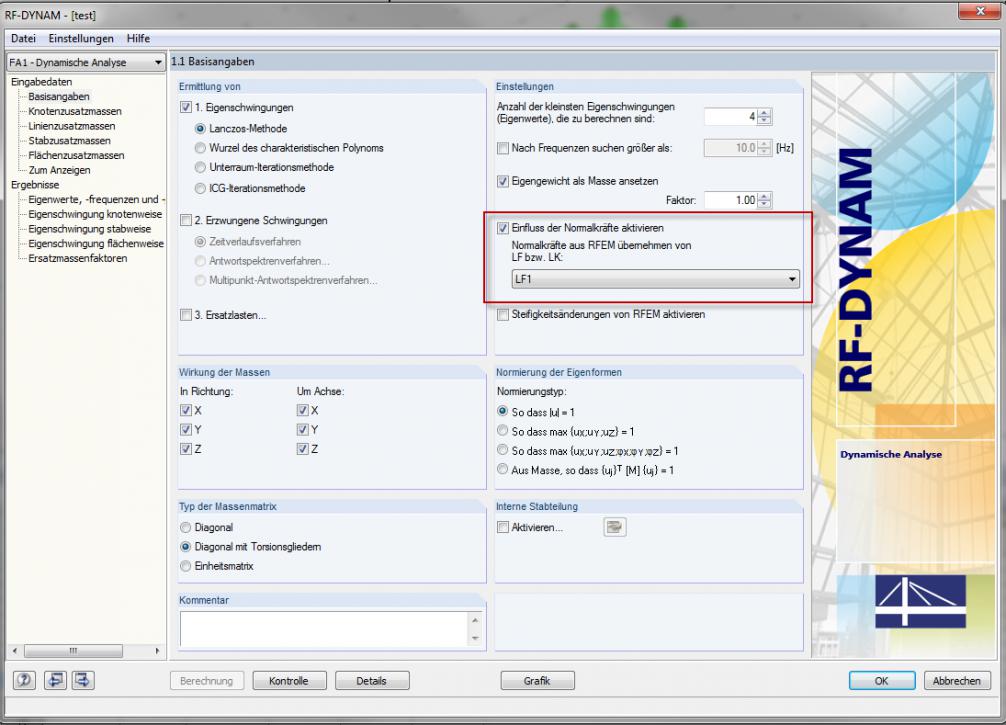Select Eigenwerte, -frequenzen tree item
This screenshot has height=725, width=1006.
[96, 200]
